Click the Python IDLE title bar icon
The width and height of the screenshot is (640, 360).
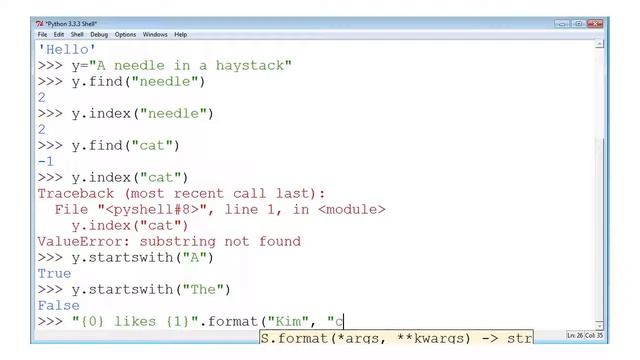pyautogui.click(x=39, y=24)
